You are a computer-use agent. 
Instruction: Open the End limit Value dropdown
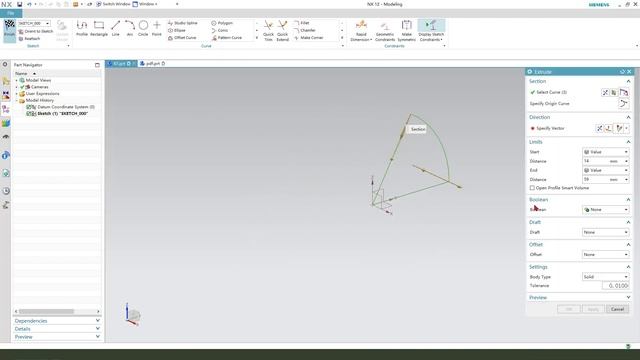tap(605, 170)
